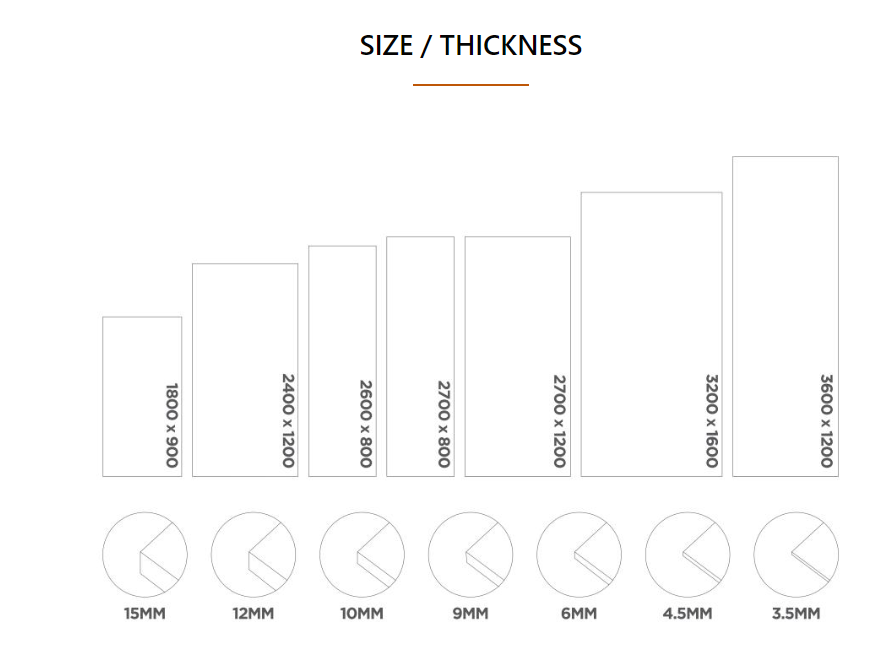Pick the 2600 x 800 panel rectangle
Viewport: 879px width, 663px height.
click(343, 361)
